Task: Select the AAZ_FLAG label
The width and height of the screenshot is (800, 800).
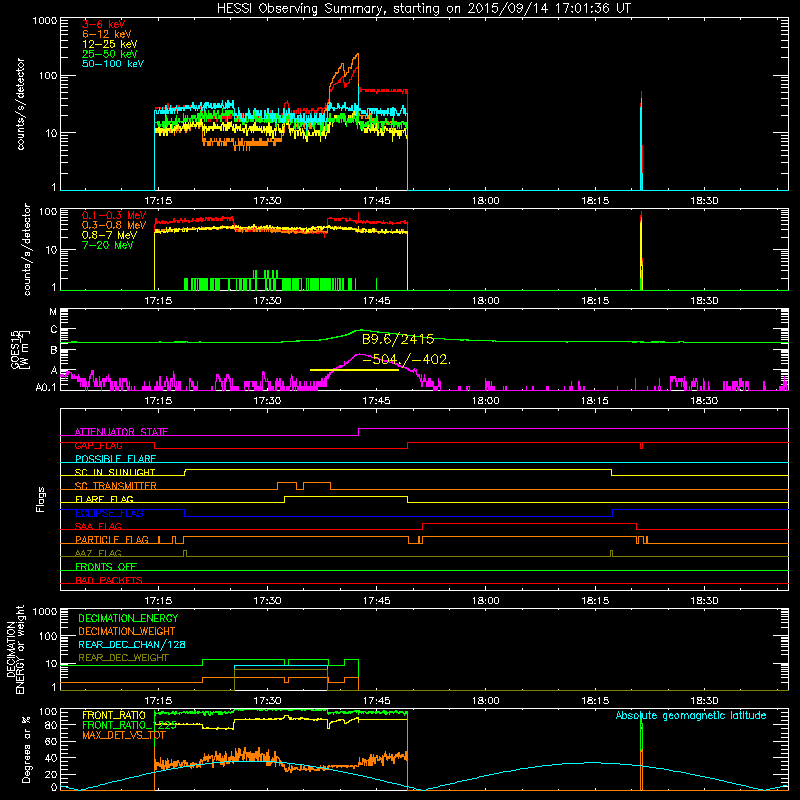Action: 98,553
